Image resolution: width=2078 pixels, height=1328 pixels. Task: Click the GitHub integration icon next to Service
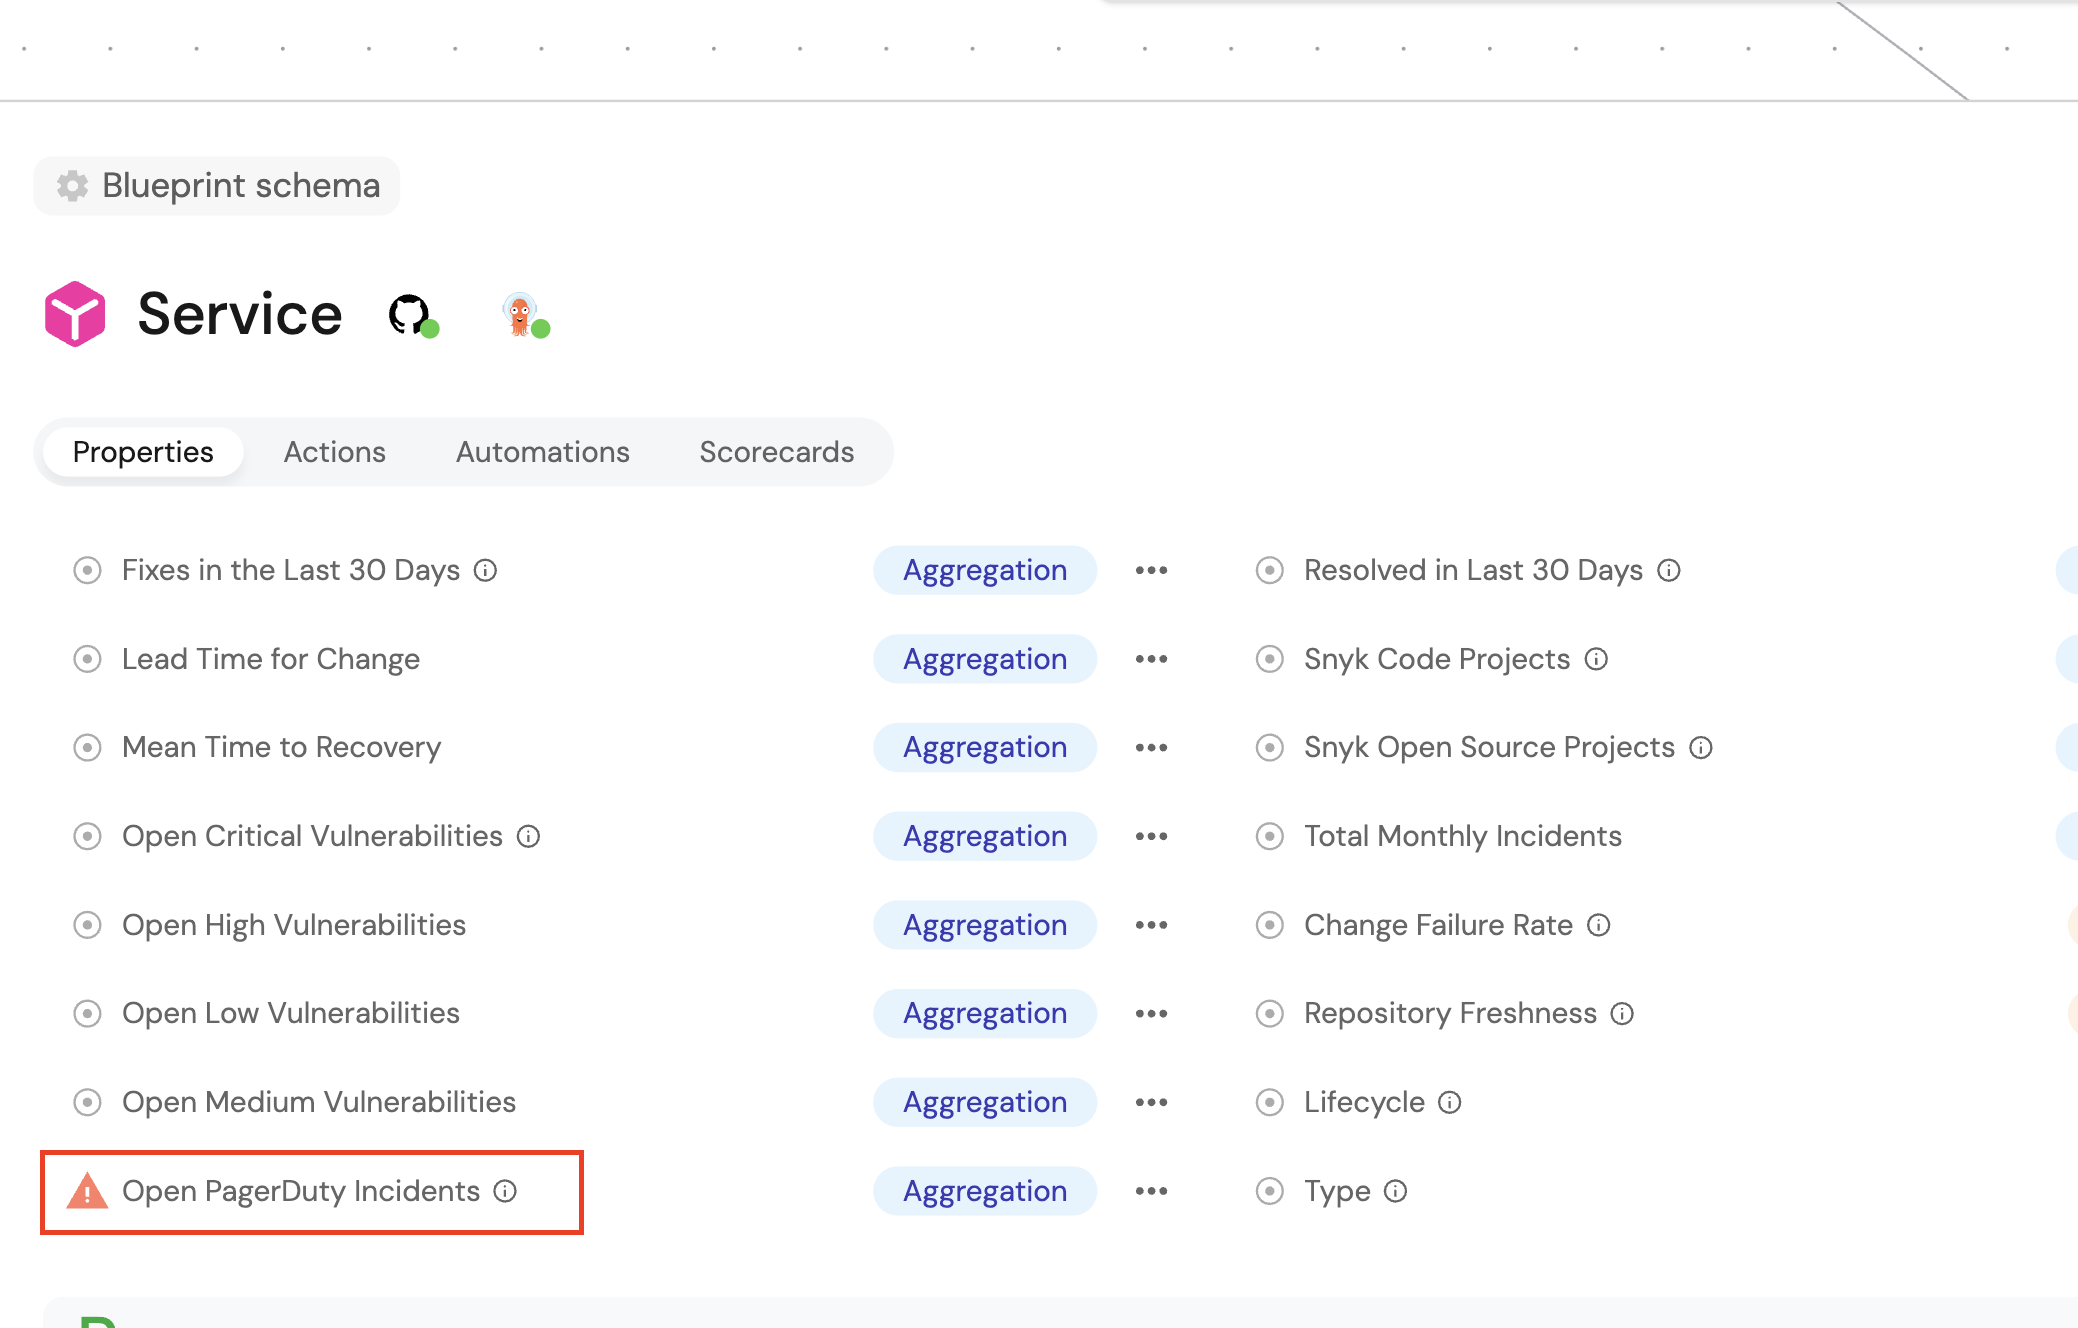click(409, 314)
